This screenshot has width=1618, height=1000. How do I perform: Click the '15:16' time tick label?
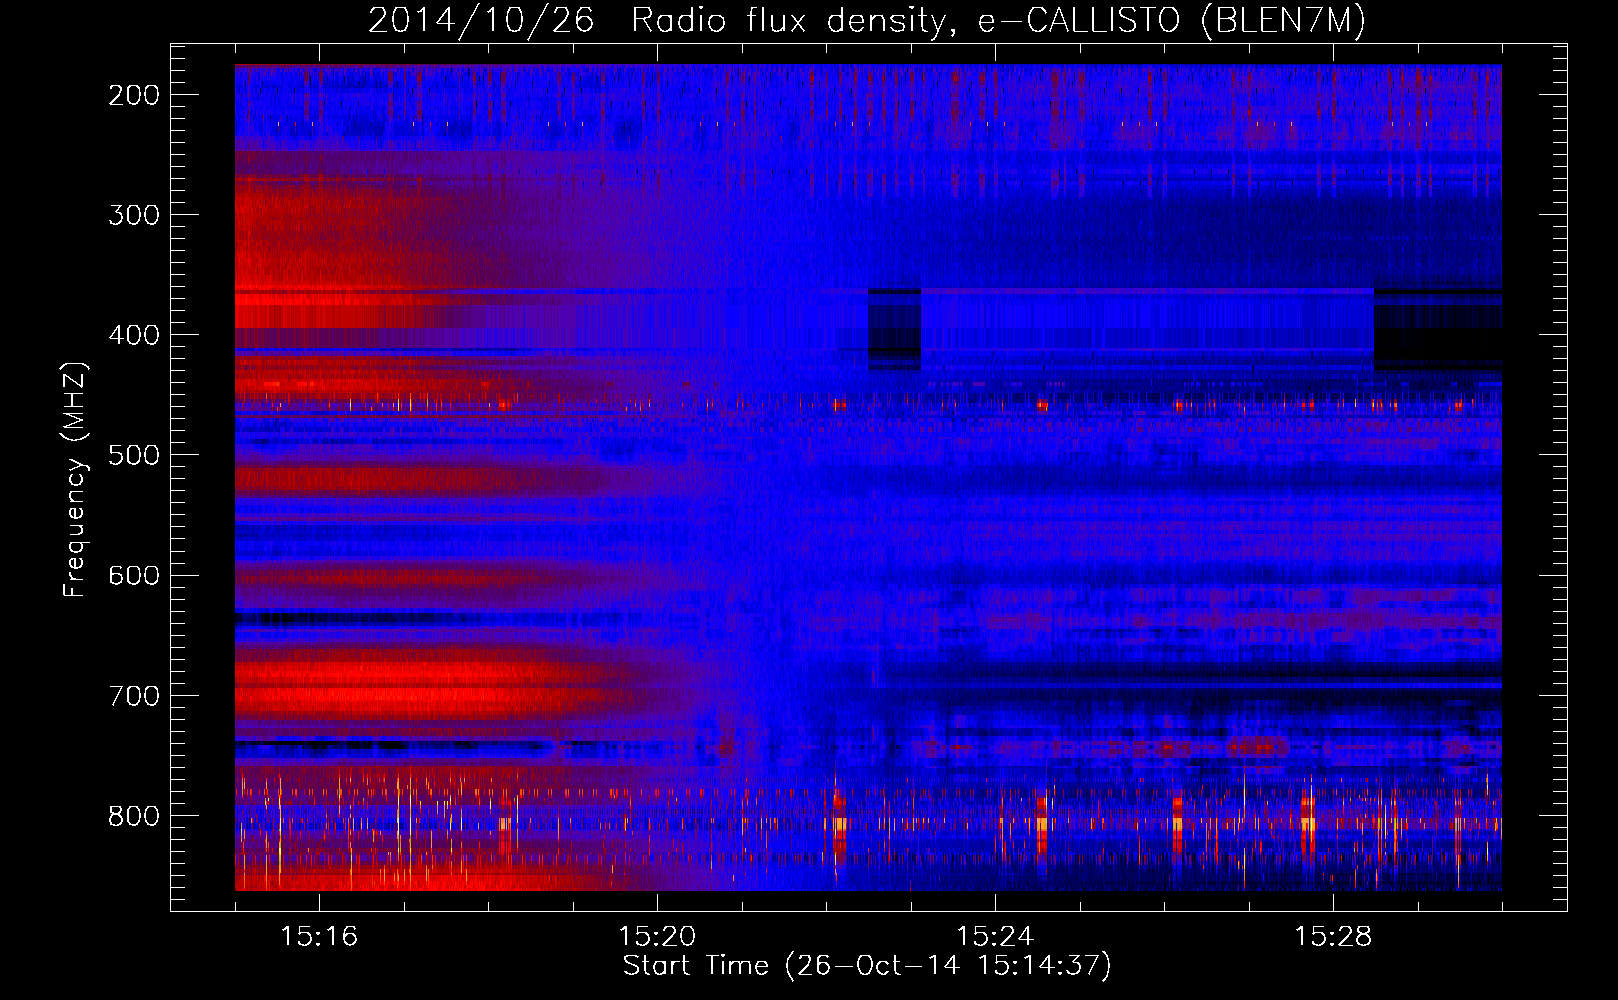tap(319, 936)
